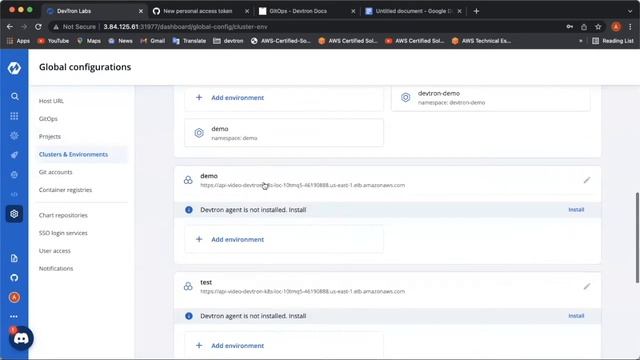Open YouTube bookmark
Screen dimensions: 640x360
pos(53,41)
